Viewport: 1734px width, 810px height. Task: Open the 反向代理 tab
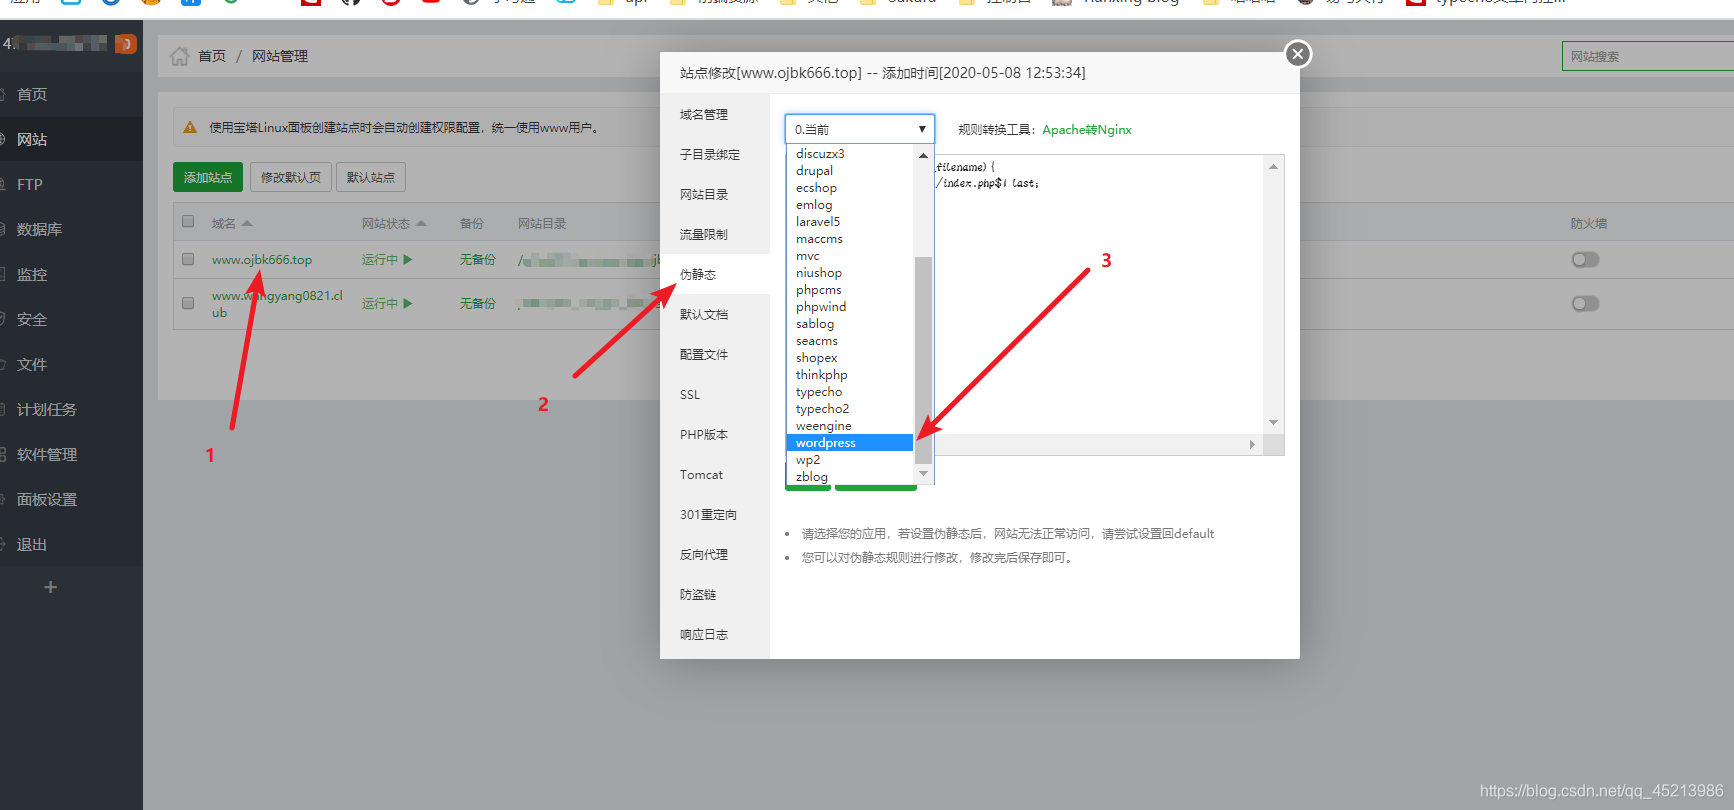(x=715, y=555)
